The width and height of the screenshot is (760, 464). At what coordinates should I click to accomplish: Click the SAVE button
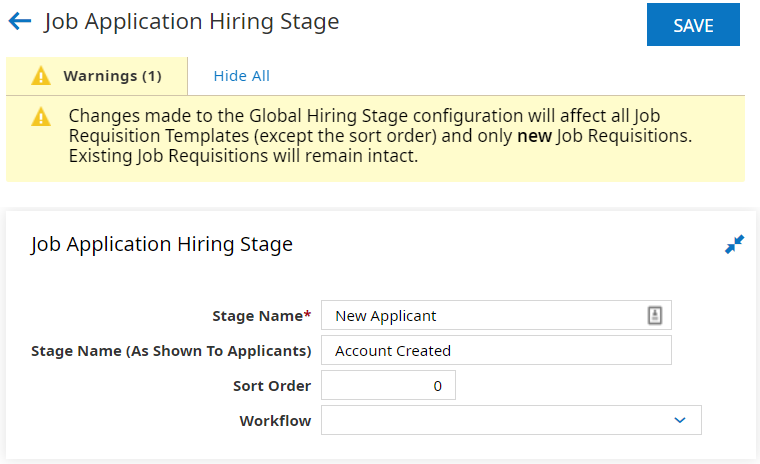[693, 25]
